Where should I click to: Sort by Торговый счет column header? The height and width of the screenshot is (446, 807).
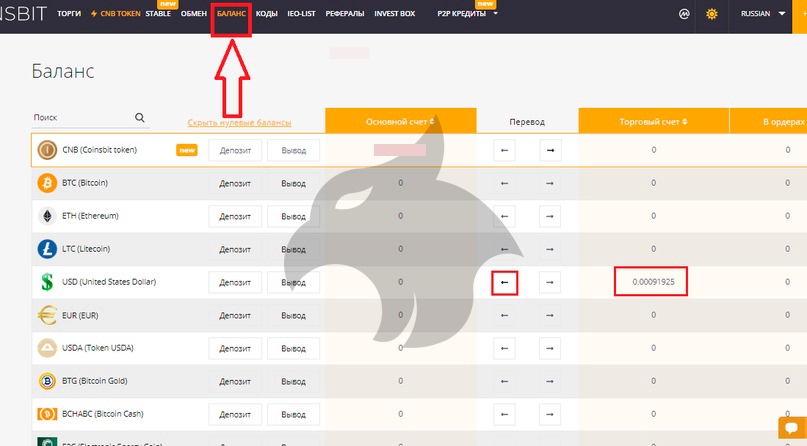(653, 121)
